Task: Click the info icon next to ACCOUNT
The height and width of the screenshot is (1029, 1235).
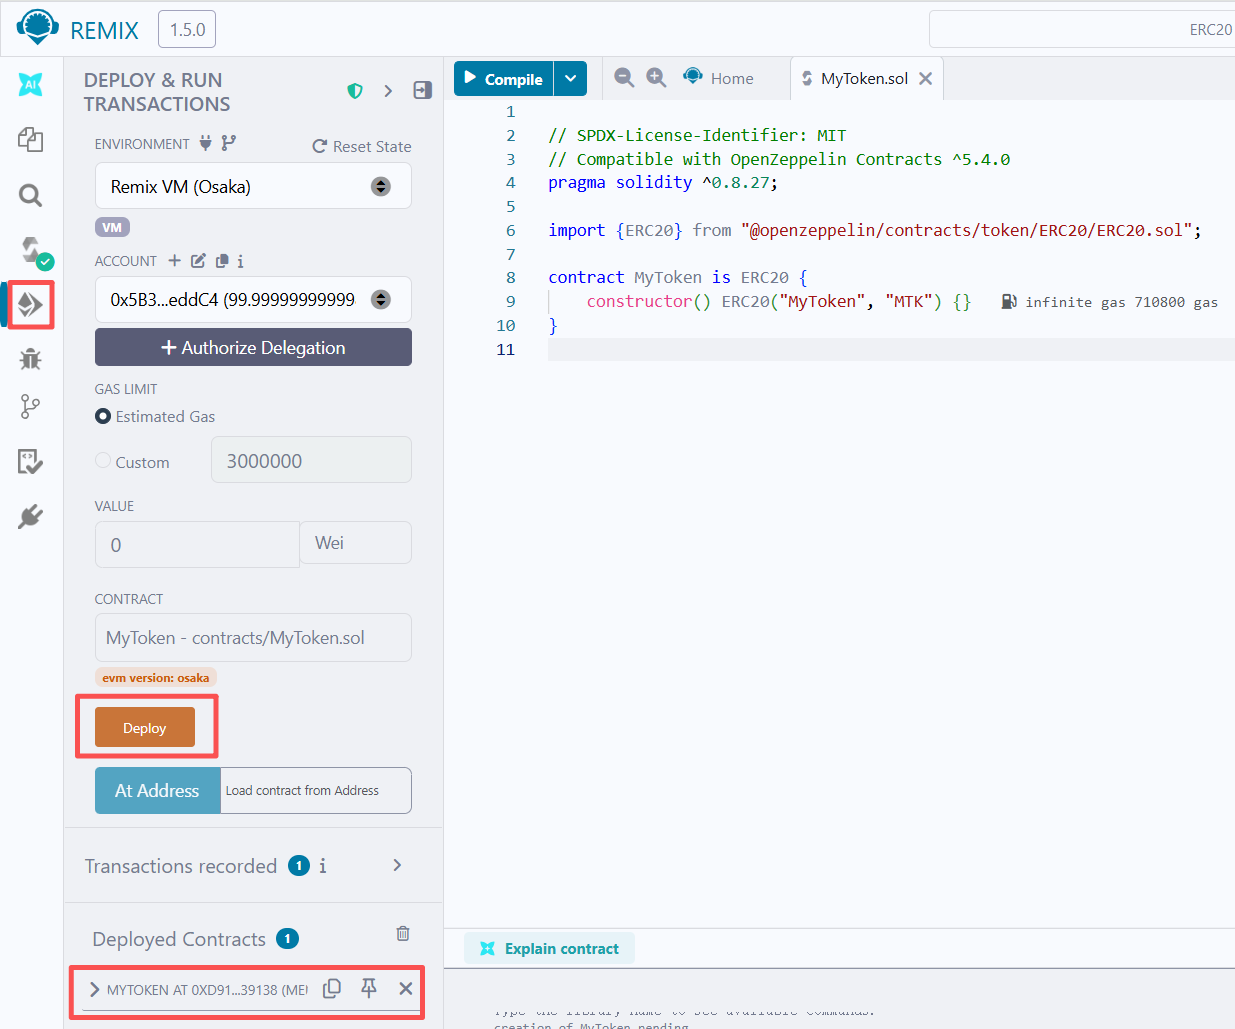Action: pos(240,261)
